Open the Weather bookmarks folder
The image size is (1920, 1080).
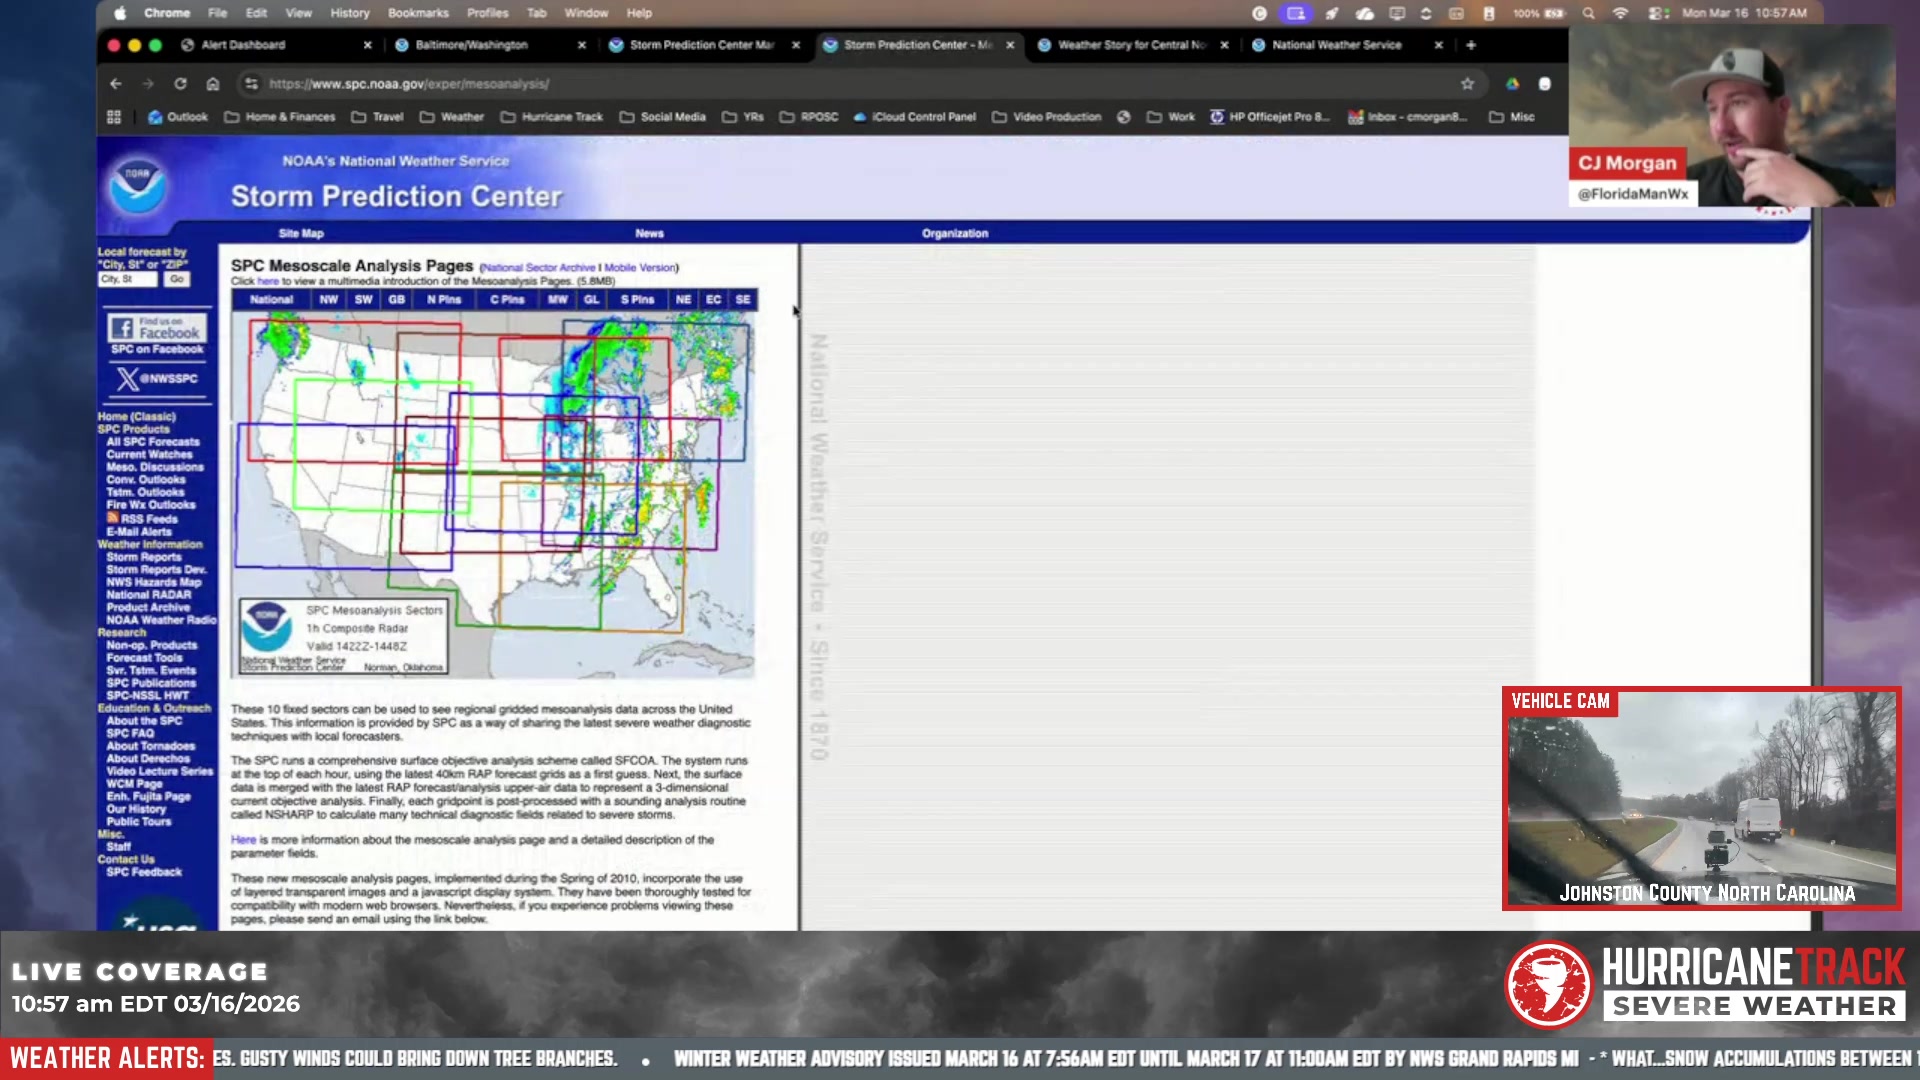[452, 117]
